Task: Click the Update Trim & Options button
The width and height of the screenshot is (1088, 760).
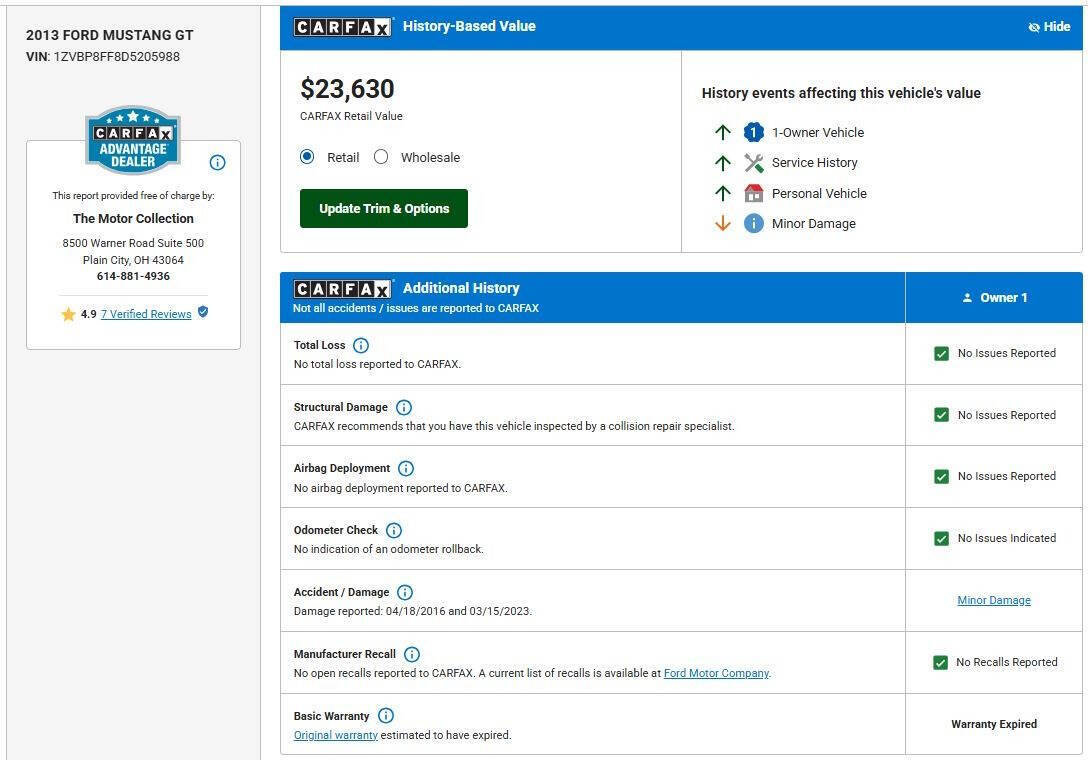Action: [x=384, y=208]
